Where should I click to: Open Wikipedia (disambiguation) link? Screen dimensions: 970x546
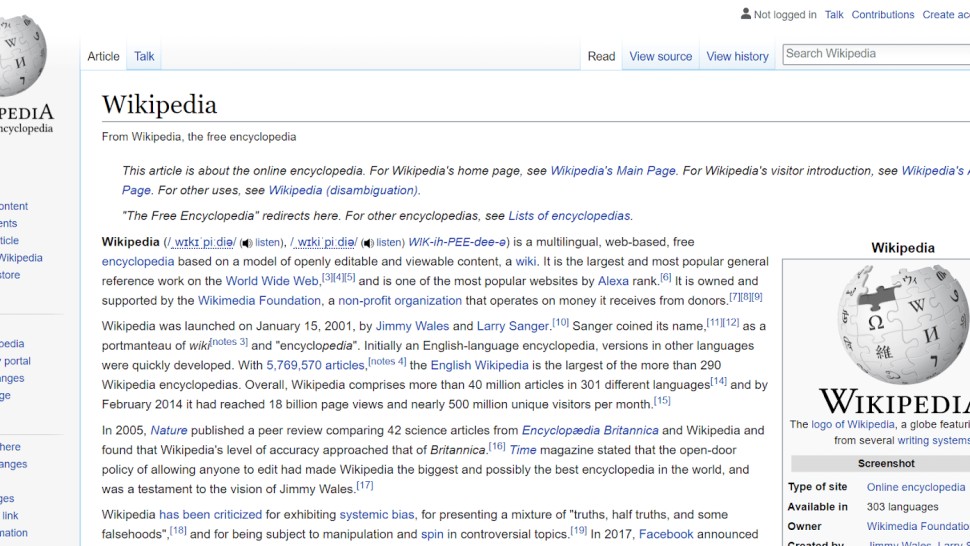(343, 190)
